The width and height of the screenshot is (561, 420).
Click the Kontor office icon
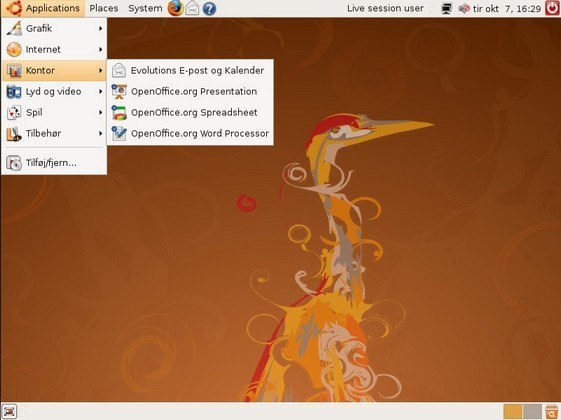click(x=14, y=70)
